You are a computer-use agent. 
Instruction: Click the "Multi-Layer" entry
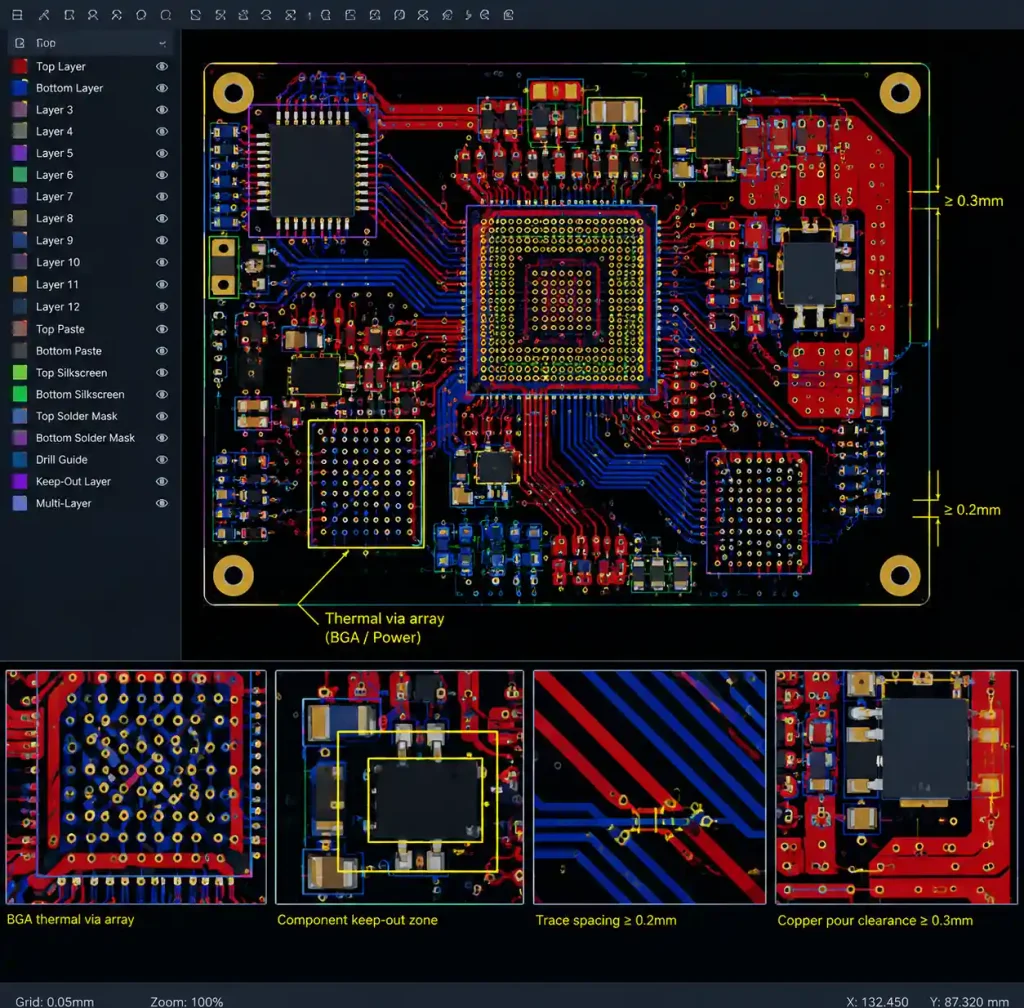pos(63,503)
